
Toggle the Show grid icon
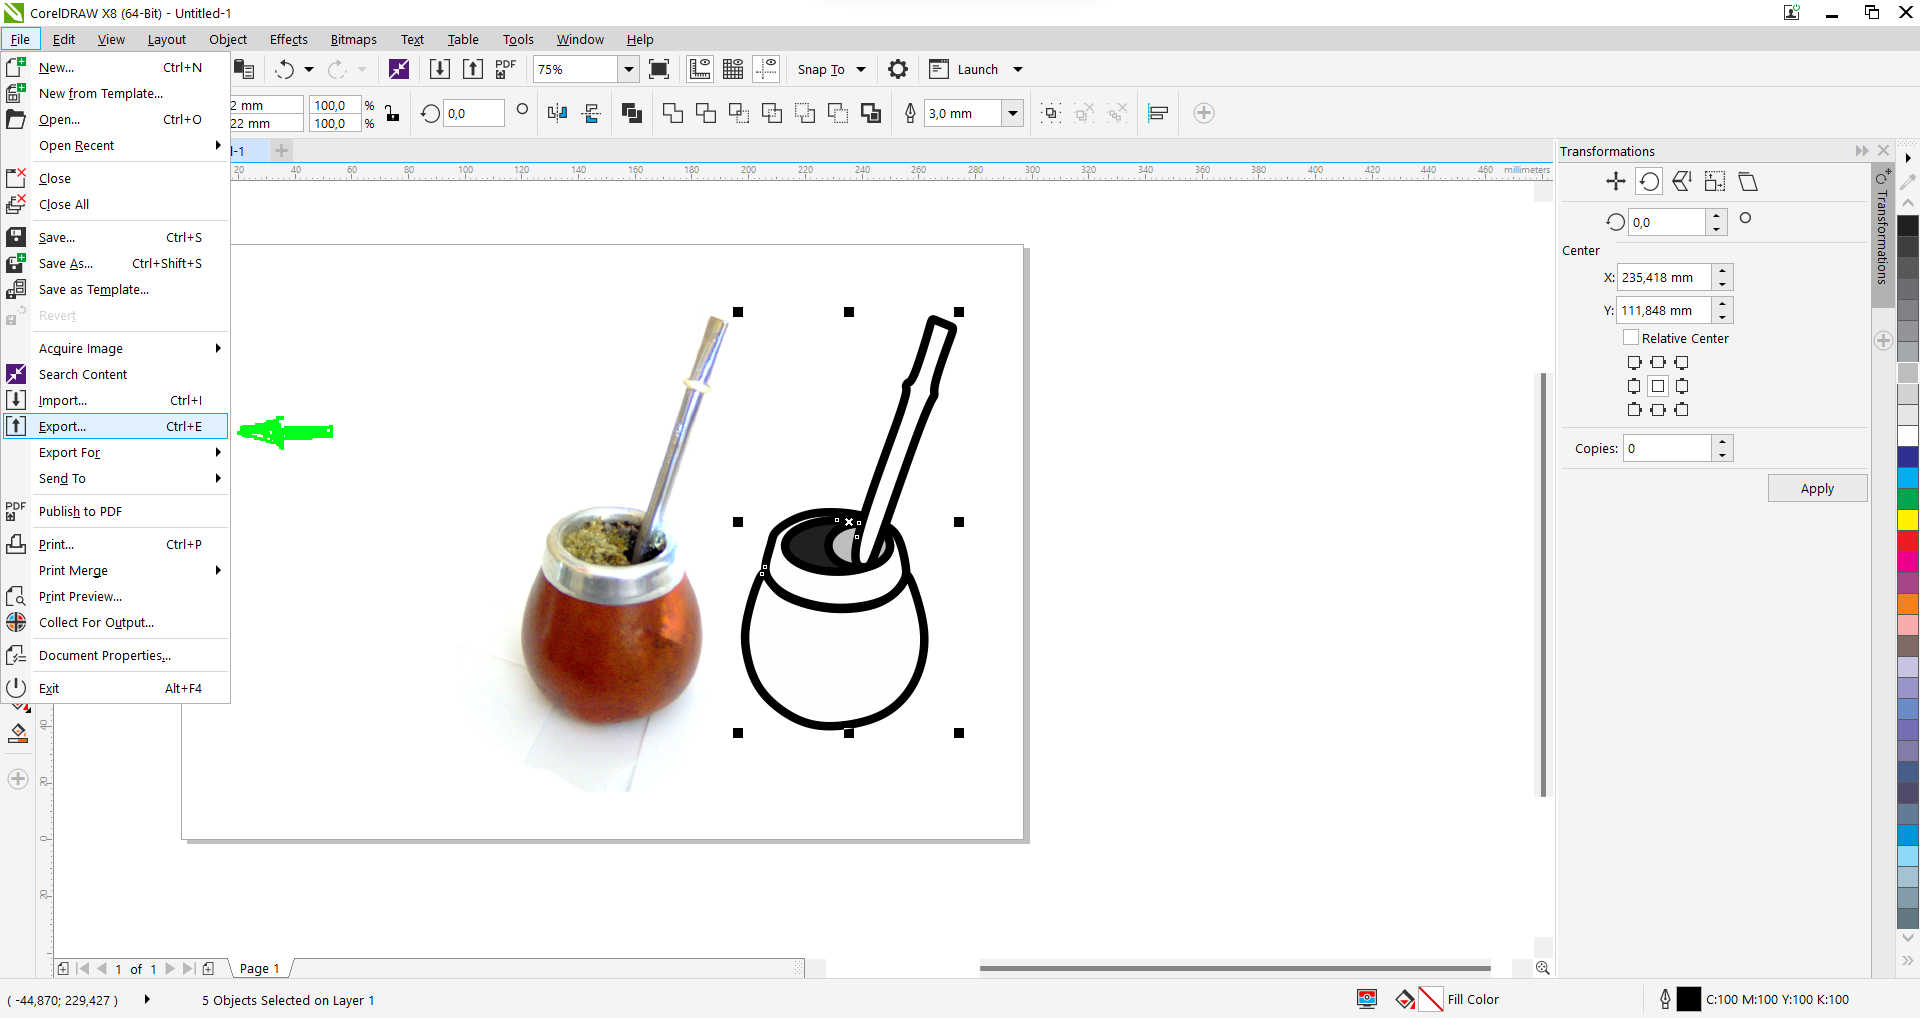[733, 69]
